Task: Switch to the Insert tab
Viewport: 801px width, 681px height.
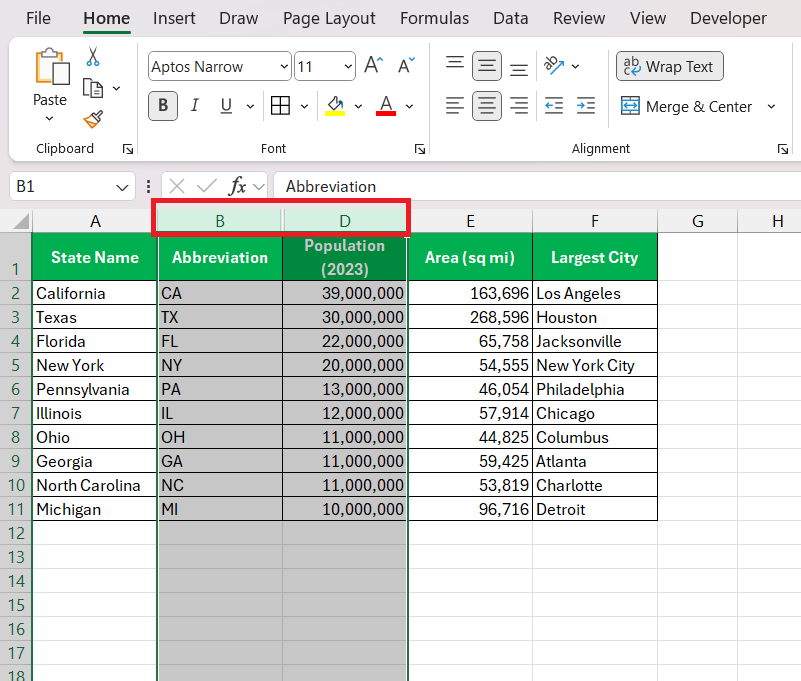Action: (x=174, y=18)
